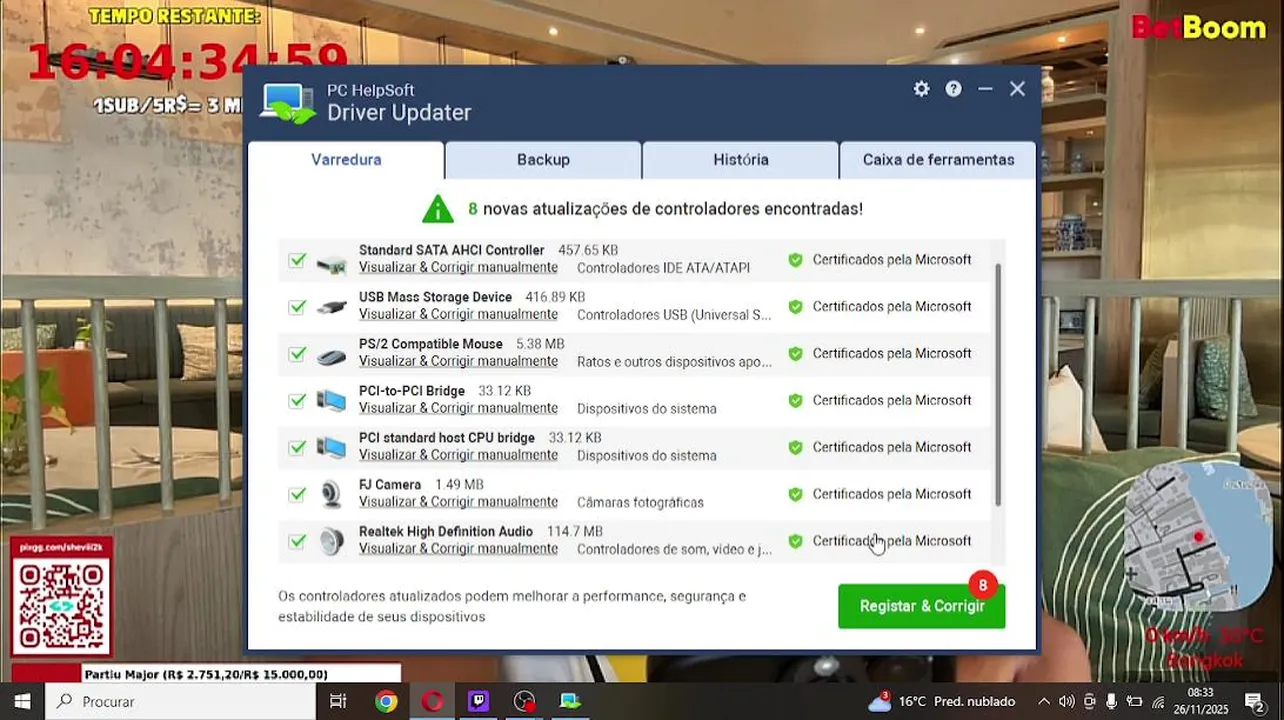Uncheck Realtek High Definition Audio checkbox

(297, 541)
